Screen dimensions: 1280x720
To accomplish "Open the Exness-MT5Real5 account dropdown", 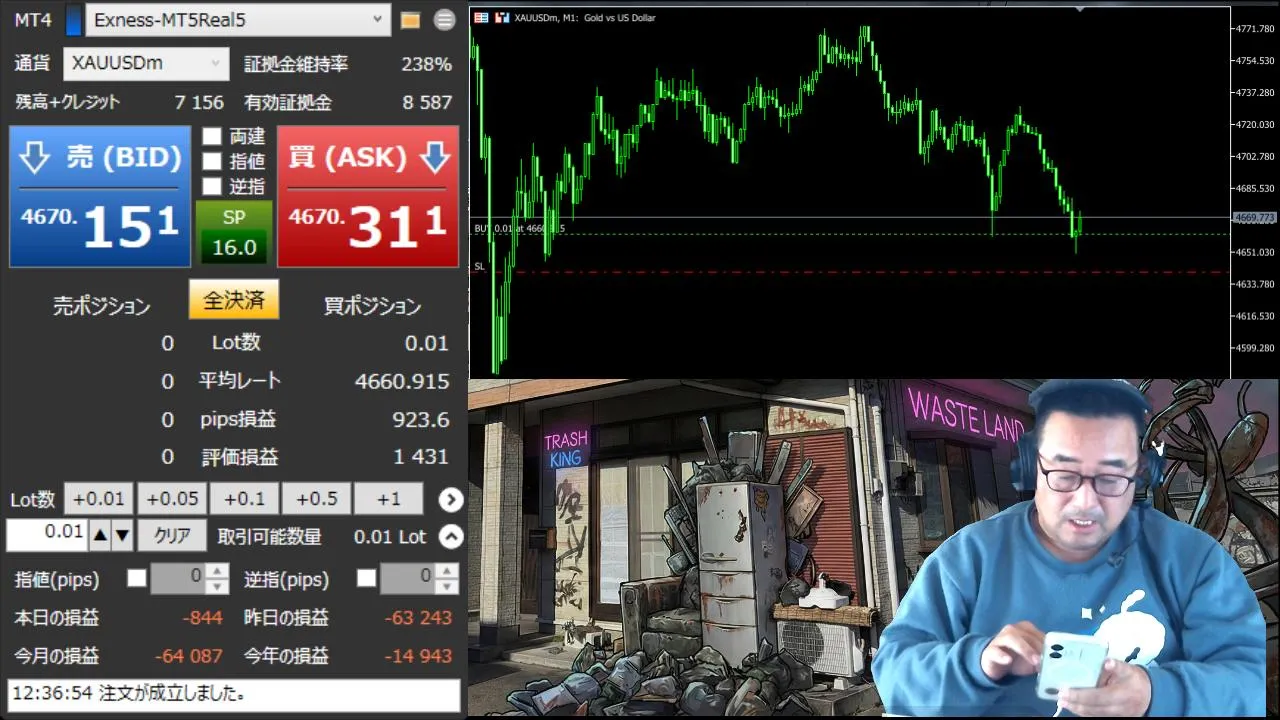I will (x=238, y=19).
